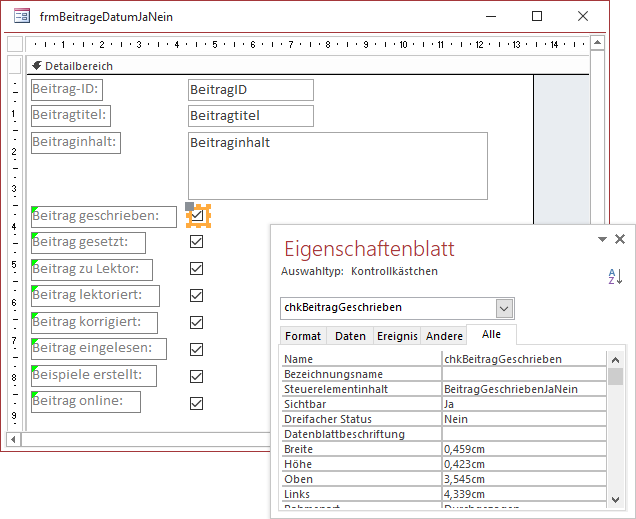Click the Detailbereich section selector on vertical ruler

[x=15, y=65]
